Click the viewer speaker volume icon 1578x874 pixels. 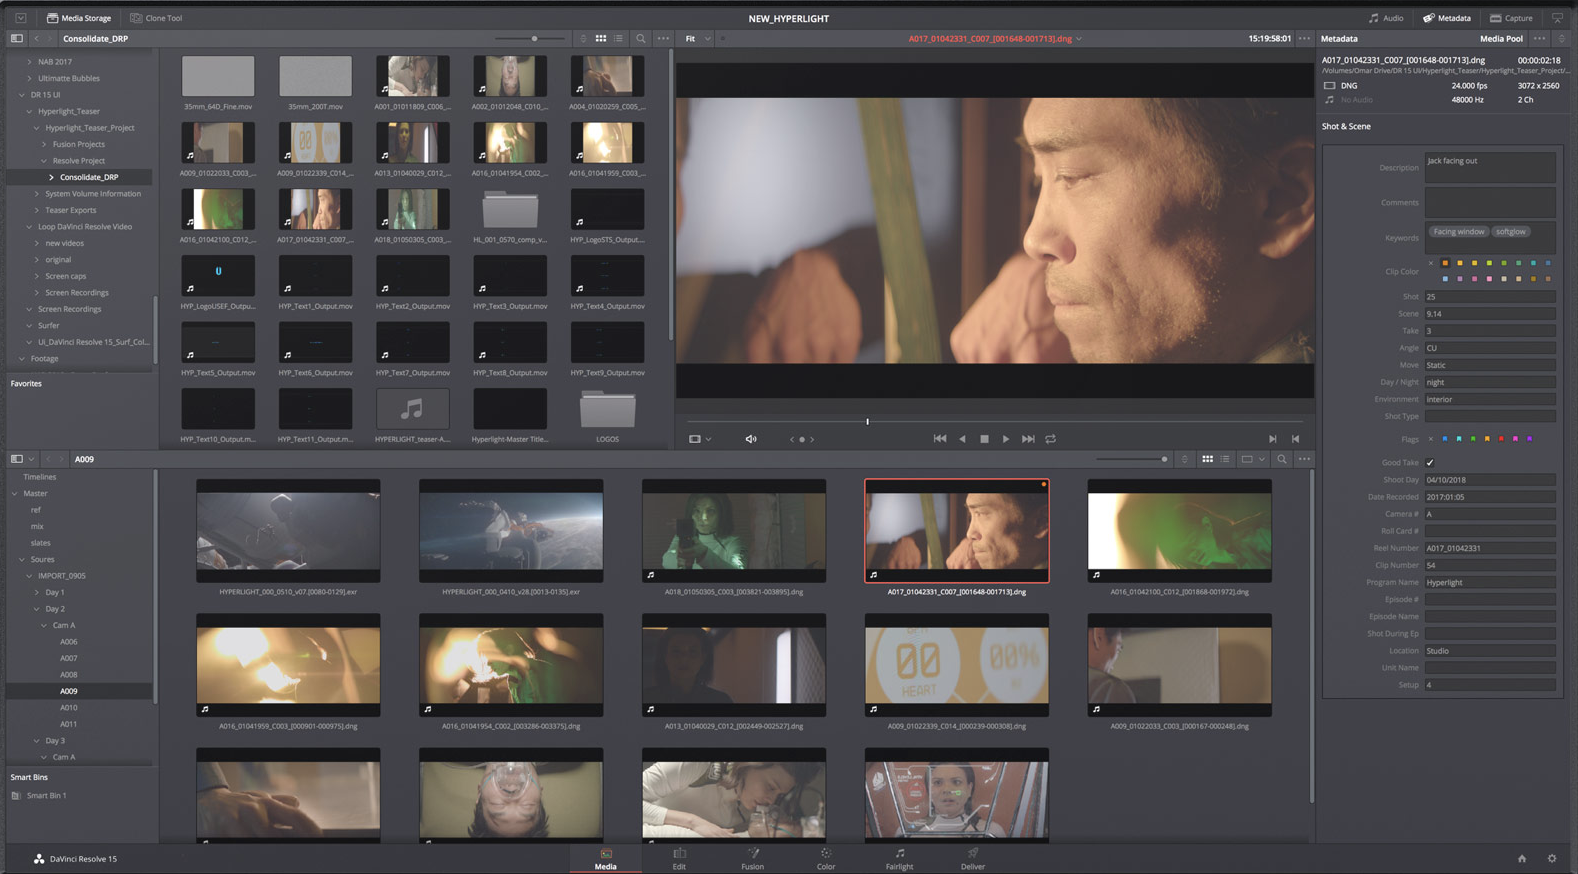pyautogui.click(x=751, y=439)
